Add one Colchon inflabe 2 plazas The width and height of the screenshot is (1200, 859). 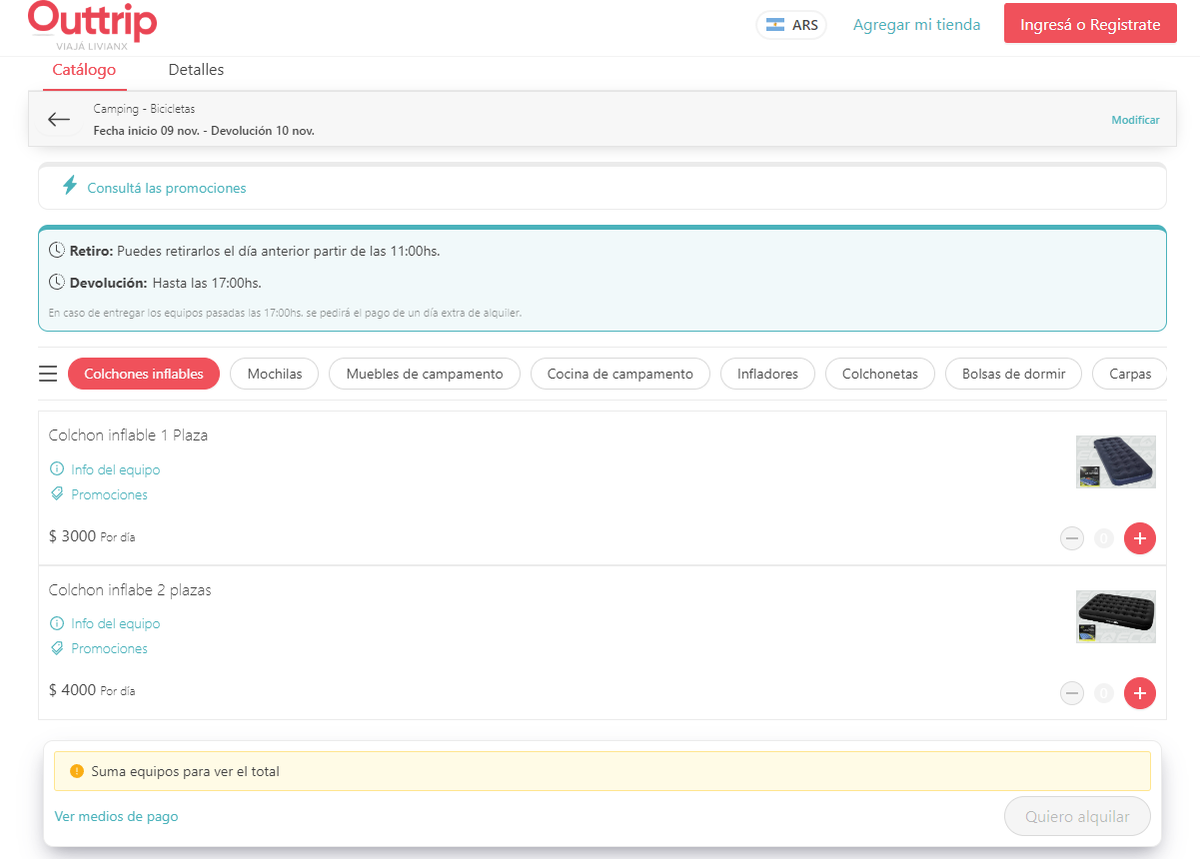tap(1139, 693)
